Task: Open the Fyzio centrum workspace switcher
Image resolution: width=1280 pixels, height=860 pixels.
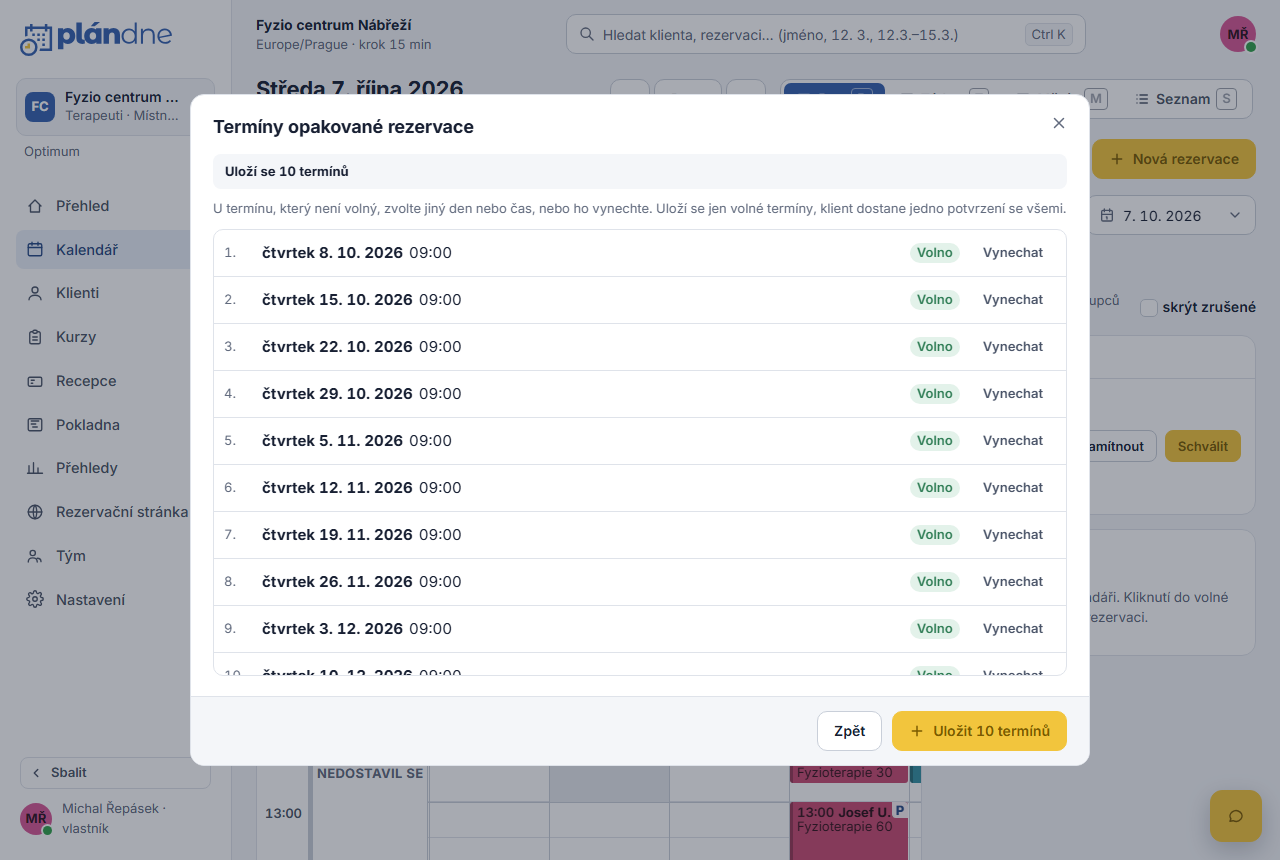Action: coord(115,107)
